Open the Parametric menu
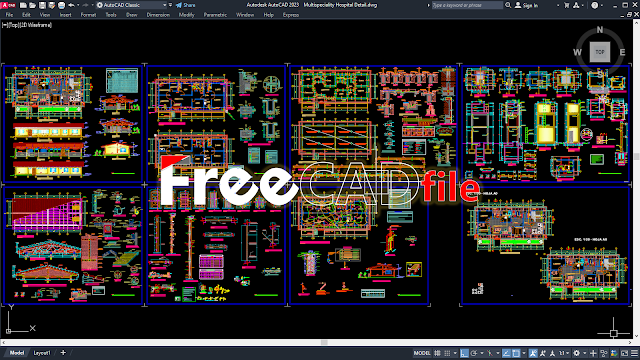The width and height of the screenshot is (640, 360). pyautogui.click(x=215, y=15)
